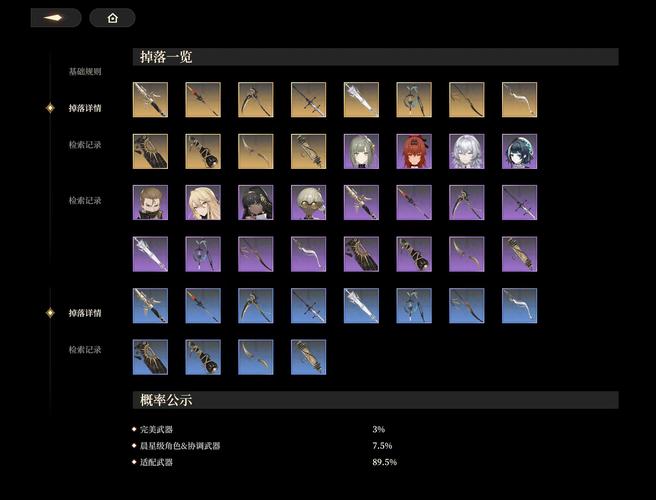Screen dimensions: 656x500
Task: Select the purple white bow icon
Action: 308,254
